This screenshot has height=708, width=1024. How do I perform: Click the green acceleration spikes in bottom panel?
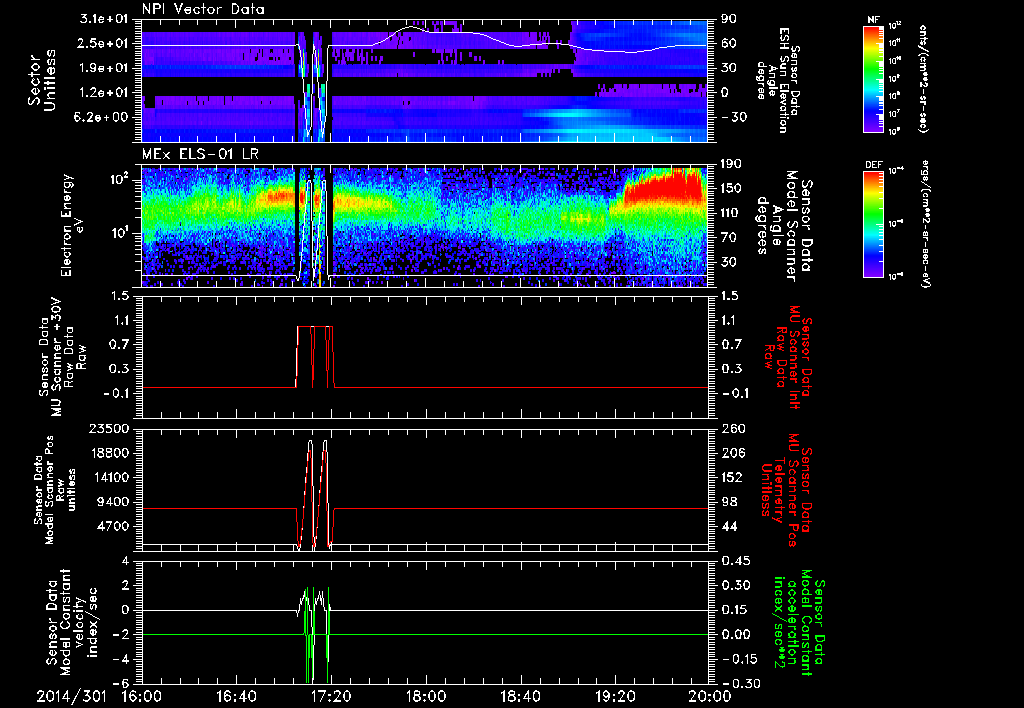pyautogui.click(x=317, y=635)
